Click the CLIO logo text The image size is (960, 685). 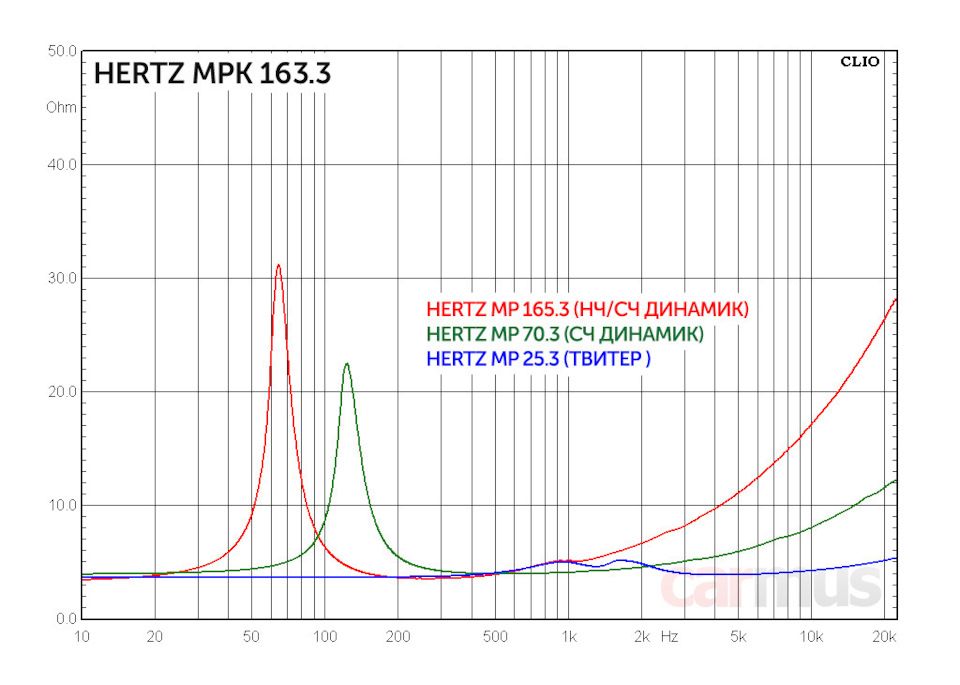(x=860, y=62)
